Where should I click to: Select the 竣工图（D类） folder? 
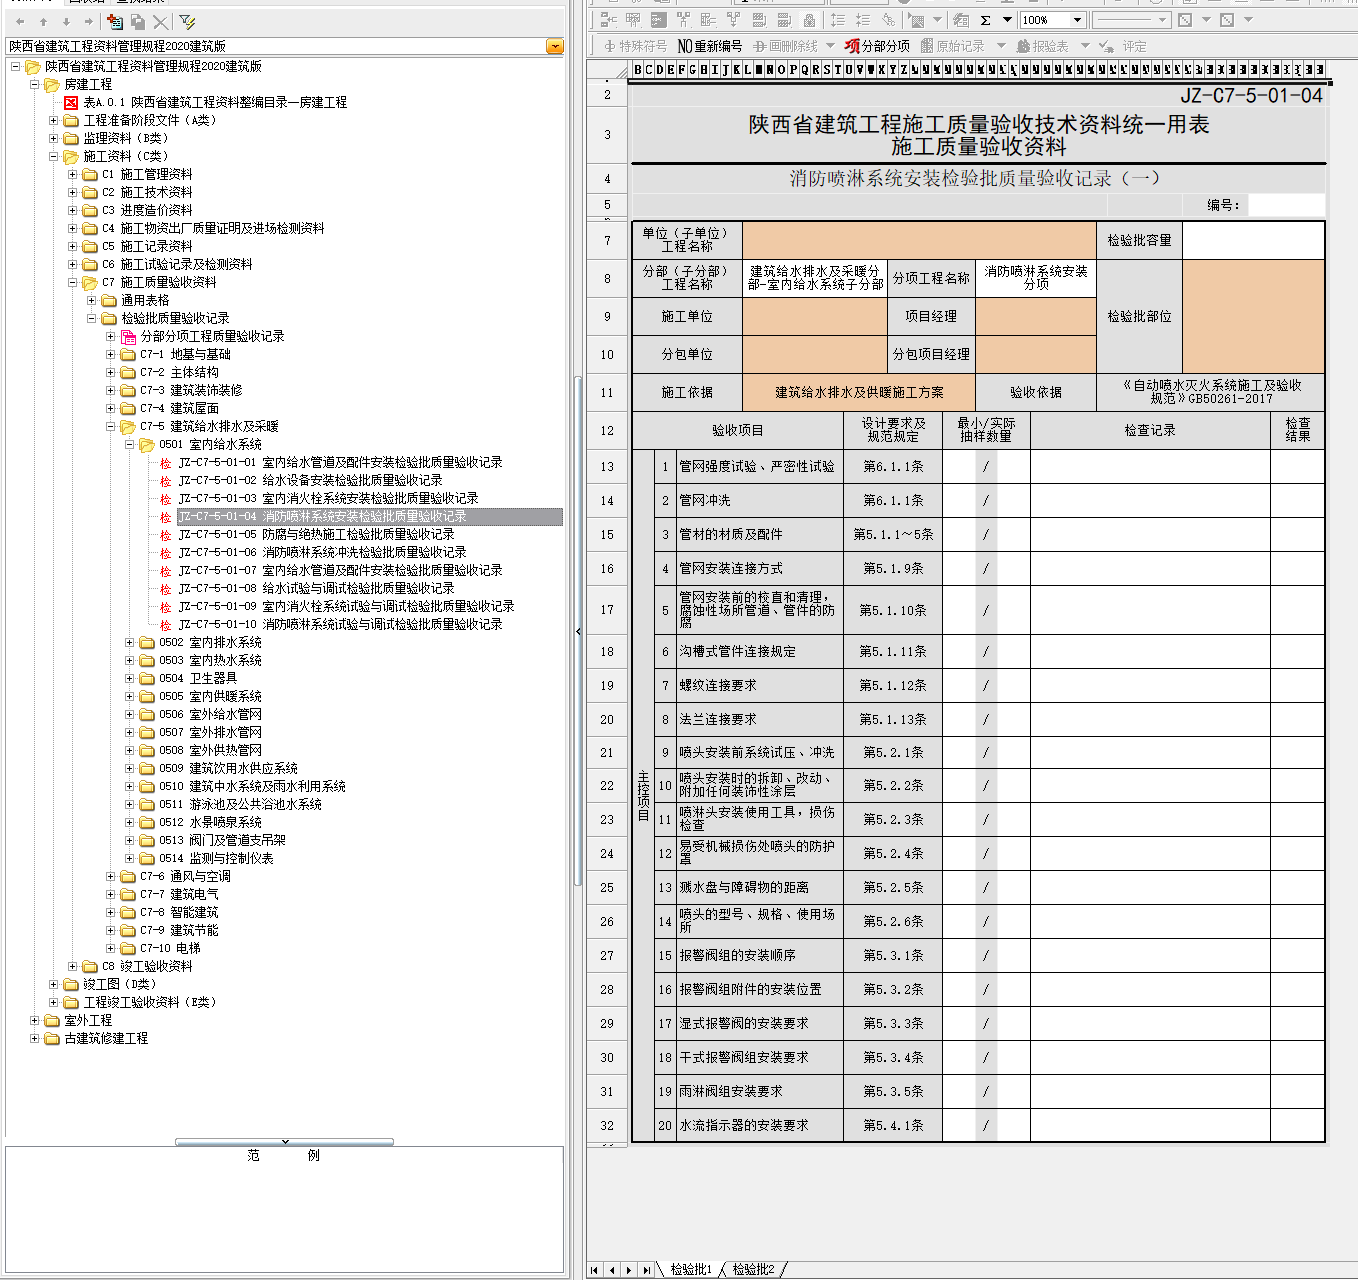pos(120,984)
